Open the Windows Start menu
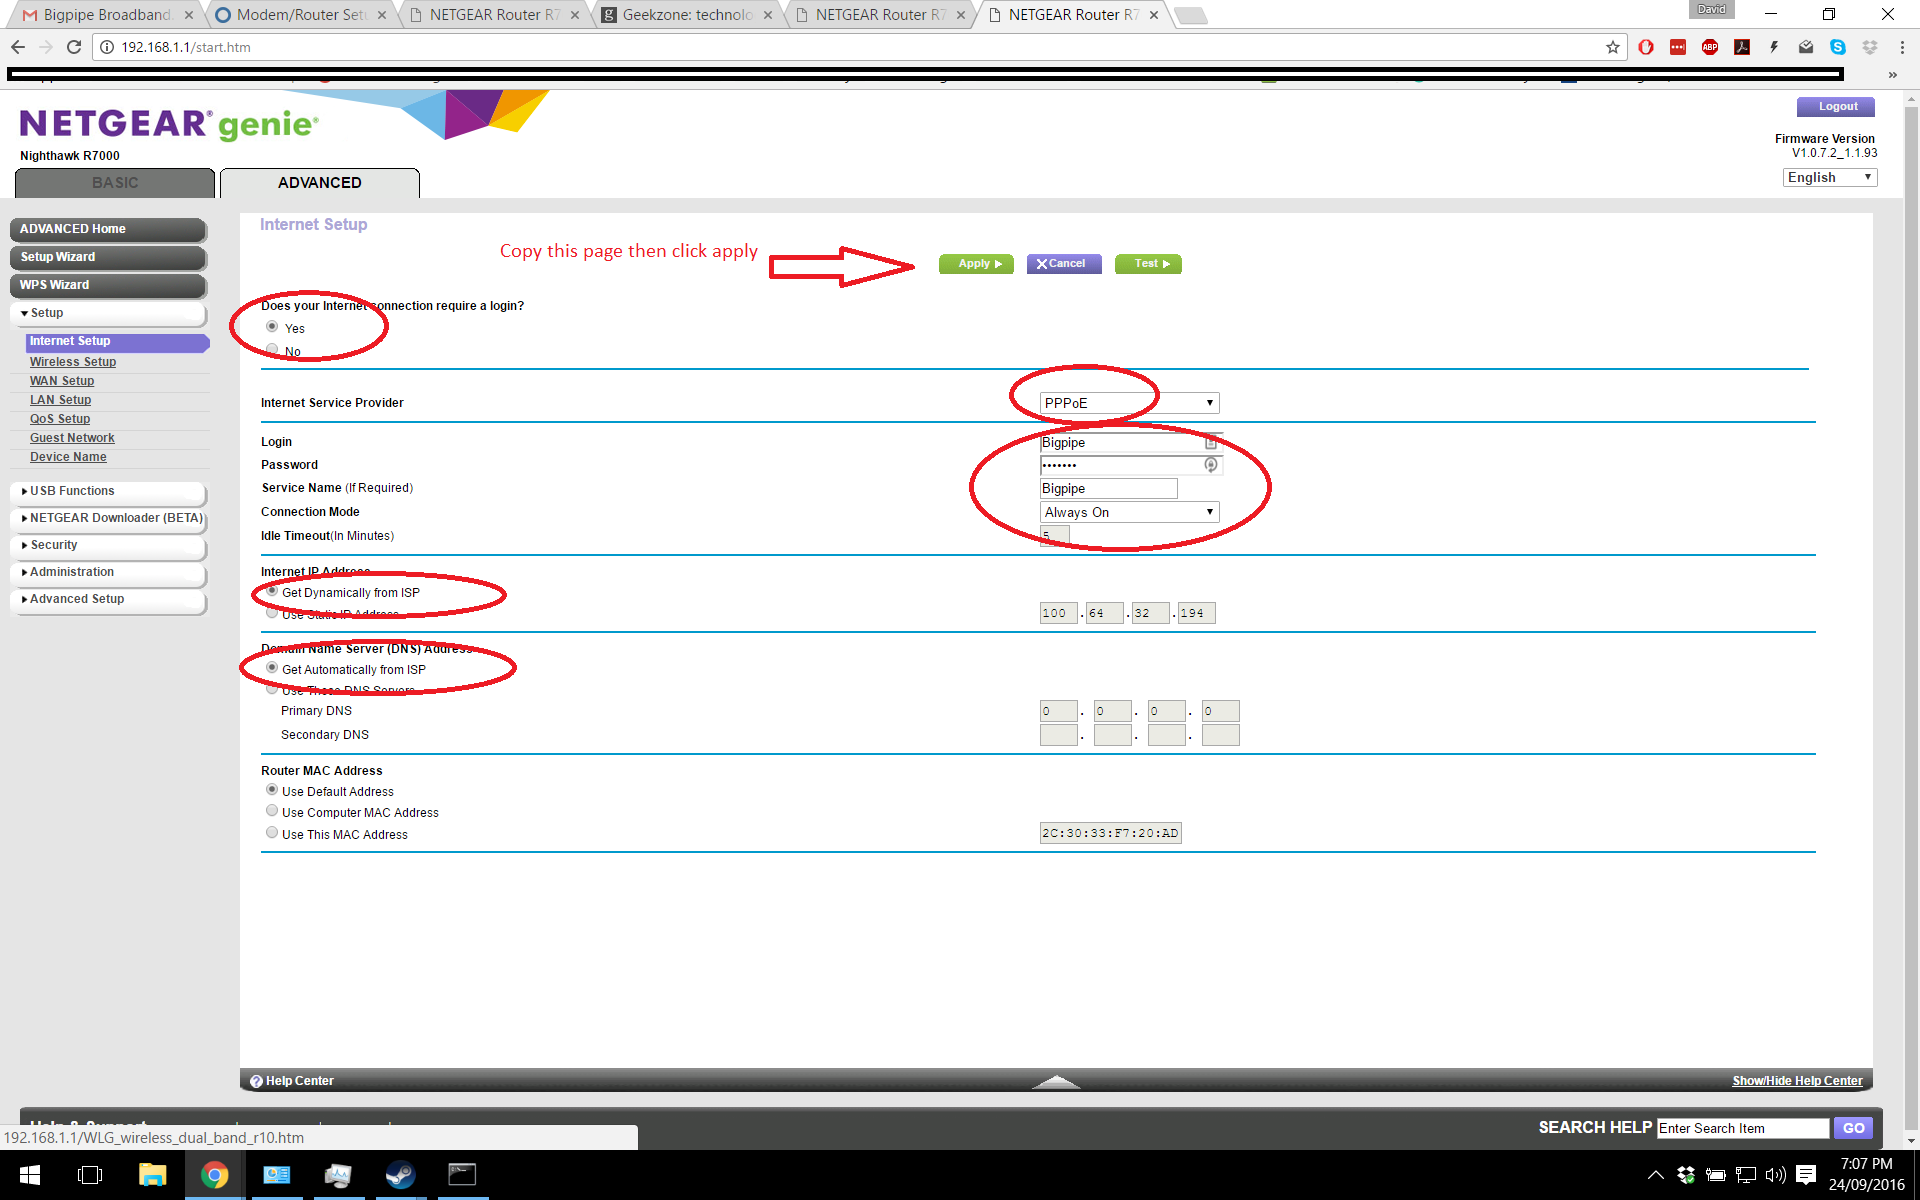This screenshot has width=1920, height=1200. pyautogui.click(x=30, y=1175)
